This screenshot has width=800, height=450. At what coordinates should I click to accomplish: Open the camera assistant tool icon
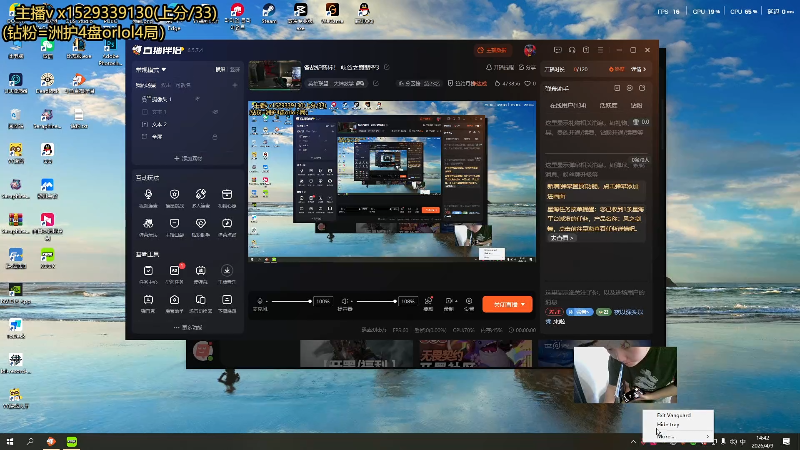coord(174,299)
